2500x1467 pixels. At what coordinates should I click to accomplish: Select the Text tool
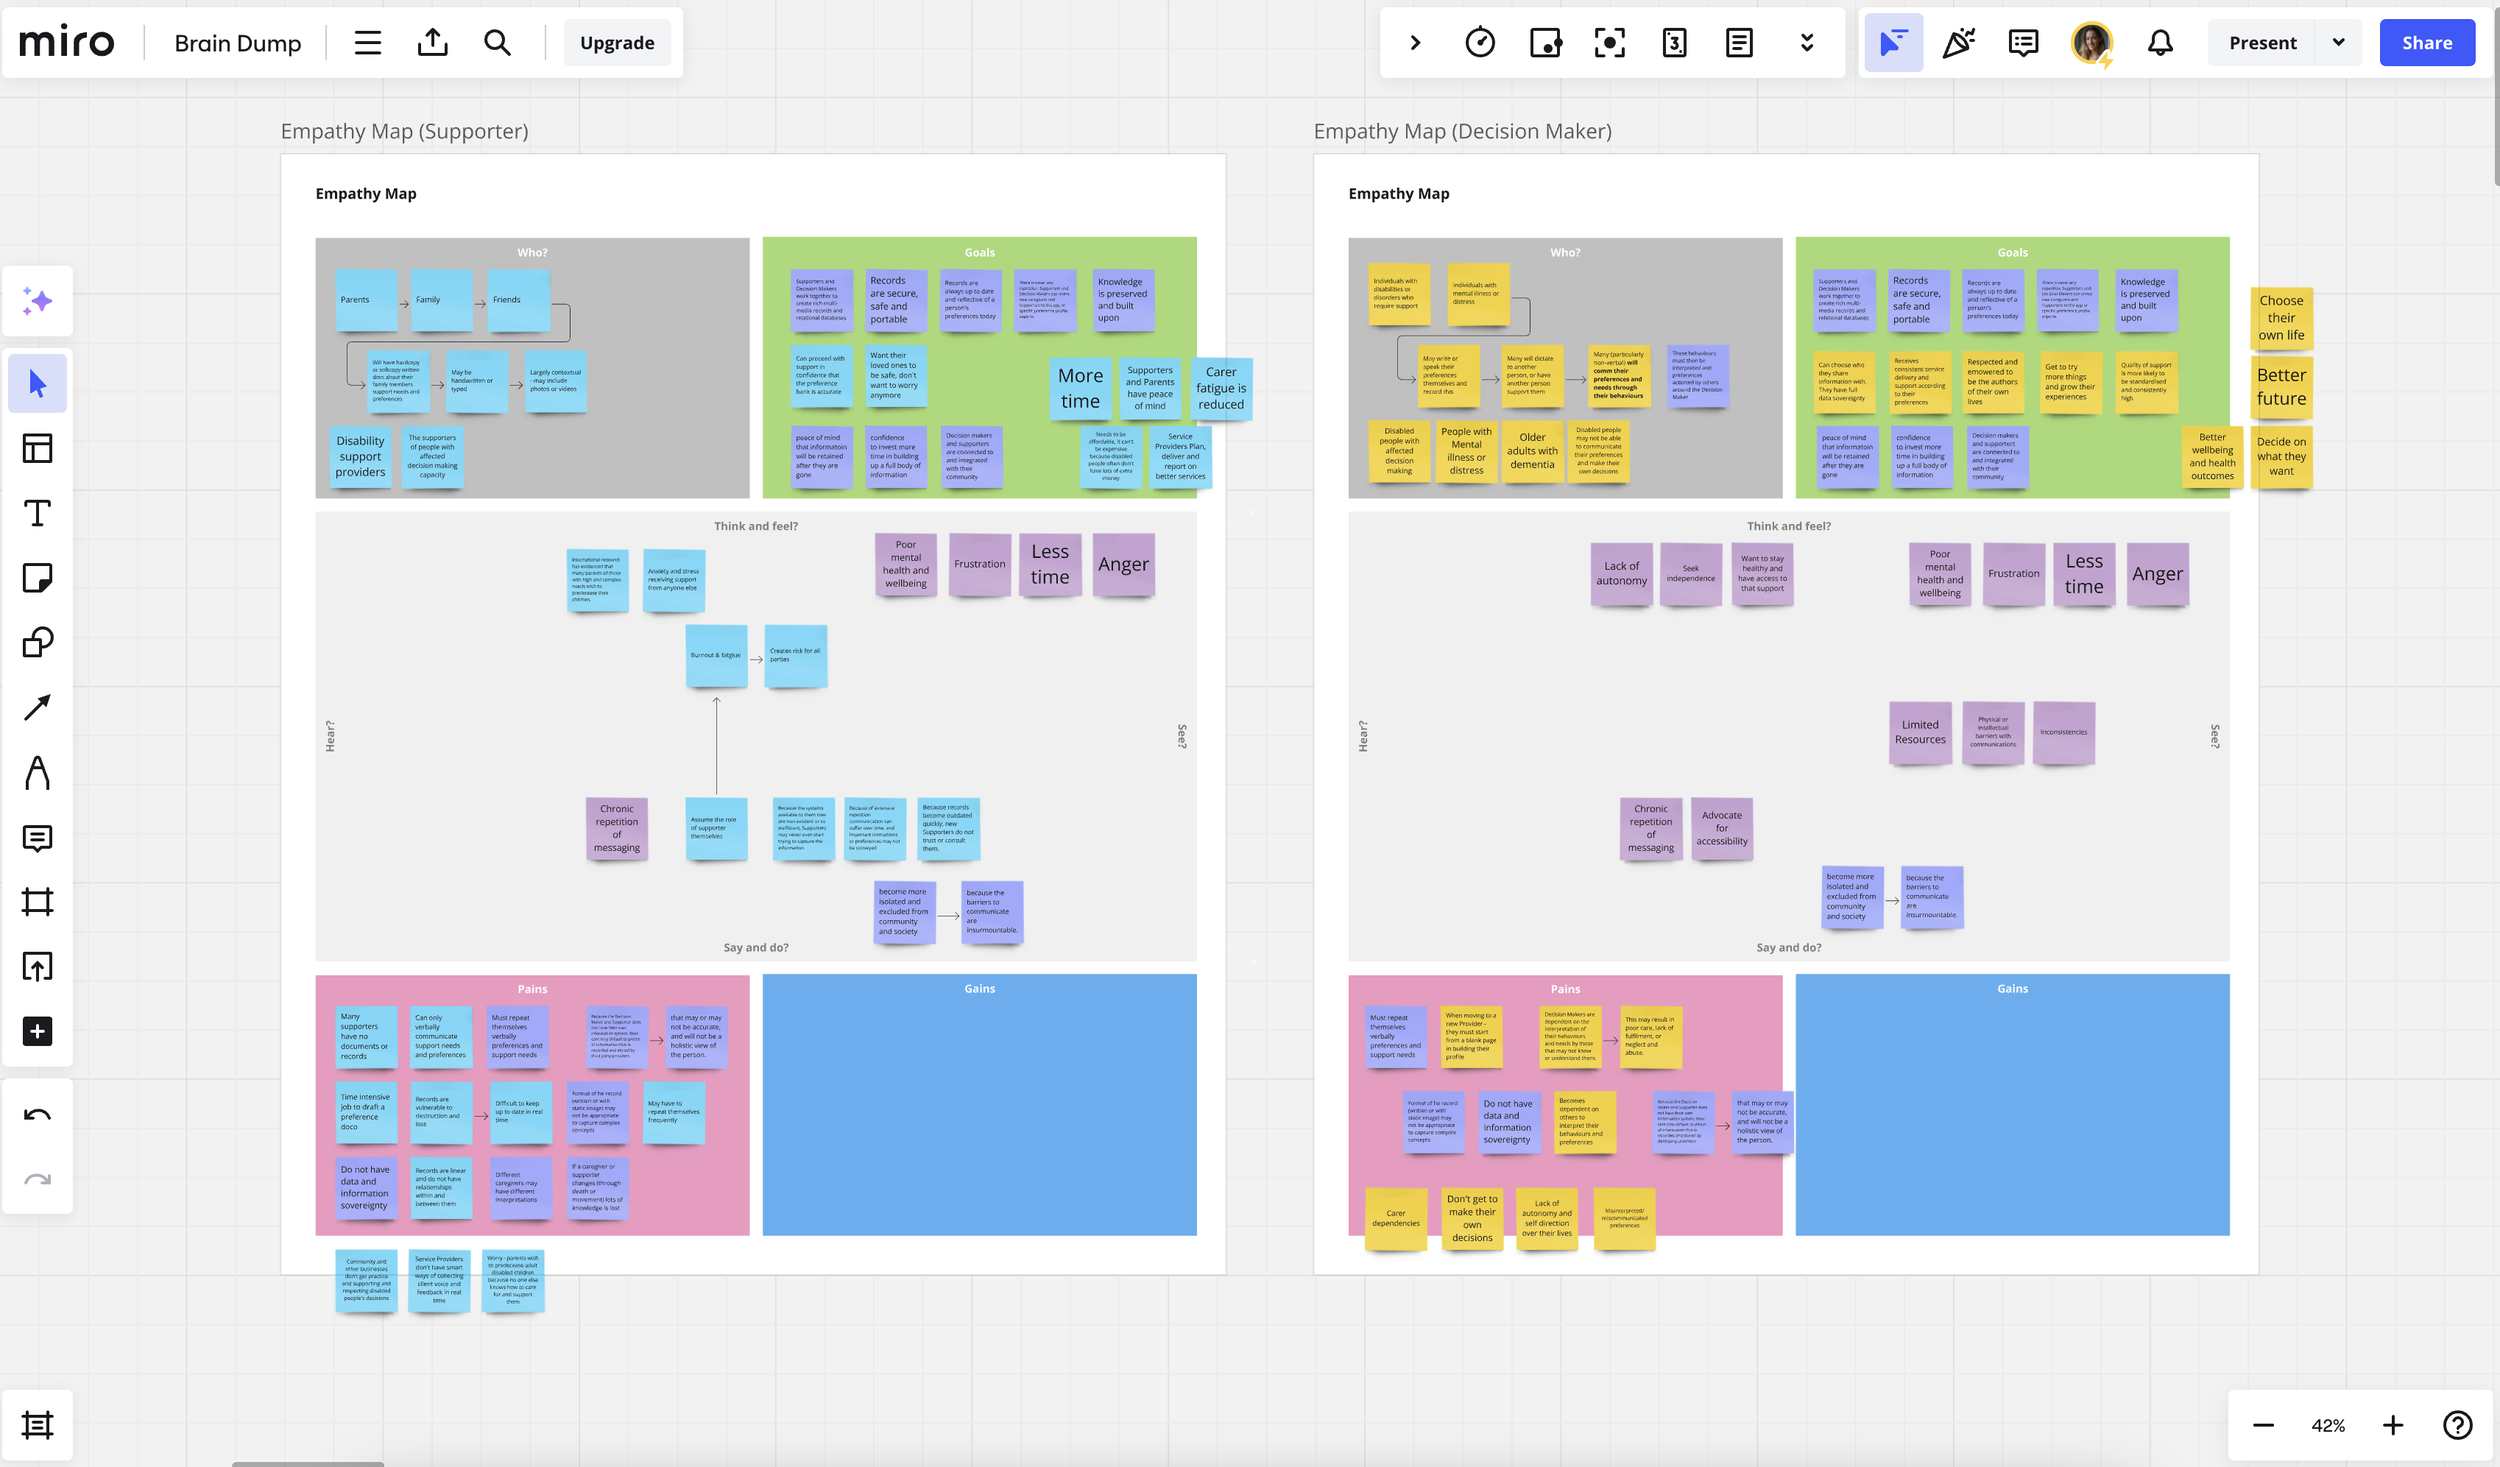pos(38,513)
